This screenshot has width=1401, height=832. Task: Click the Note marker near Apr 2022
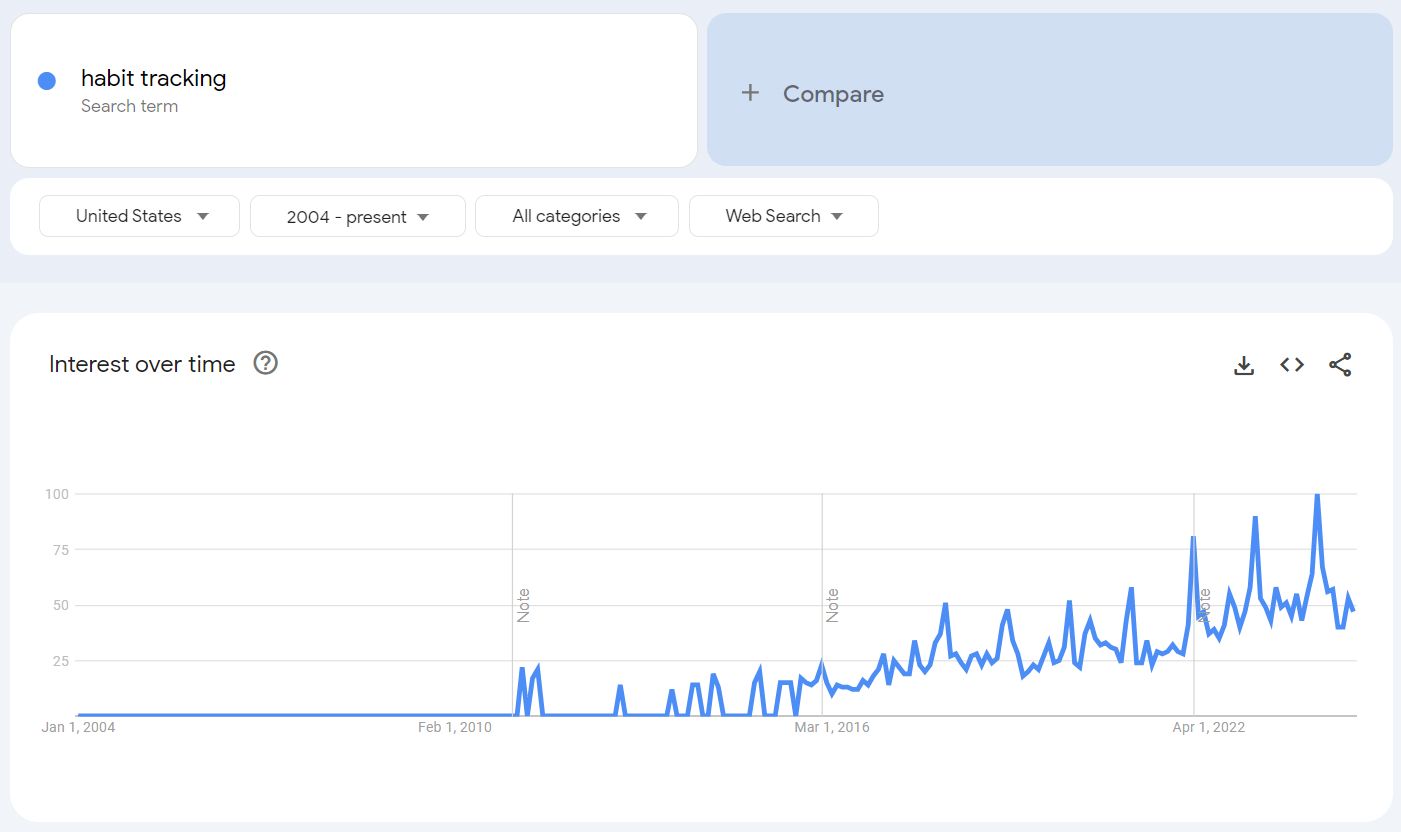point(1204,606)
